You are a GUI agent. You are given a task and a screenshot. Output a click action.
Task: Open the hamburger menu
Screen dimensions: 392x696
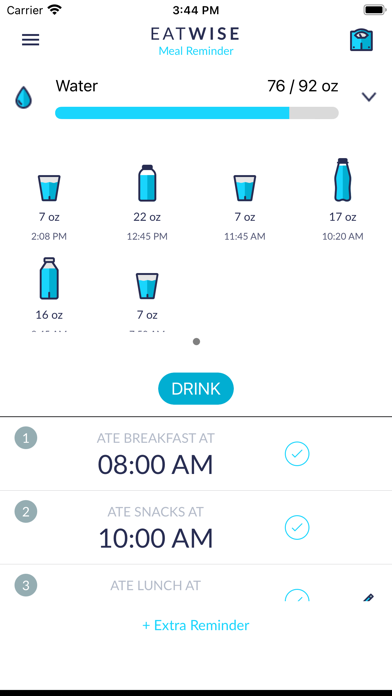point(31,40)
